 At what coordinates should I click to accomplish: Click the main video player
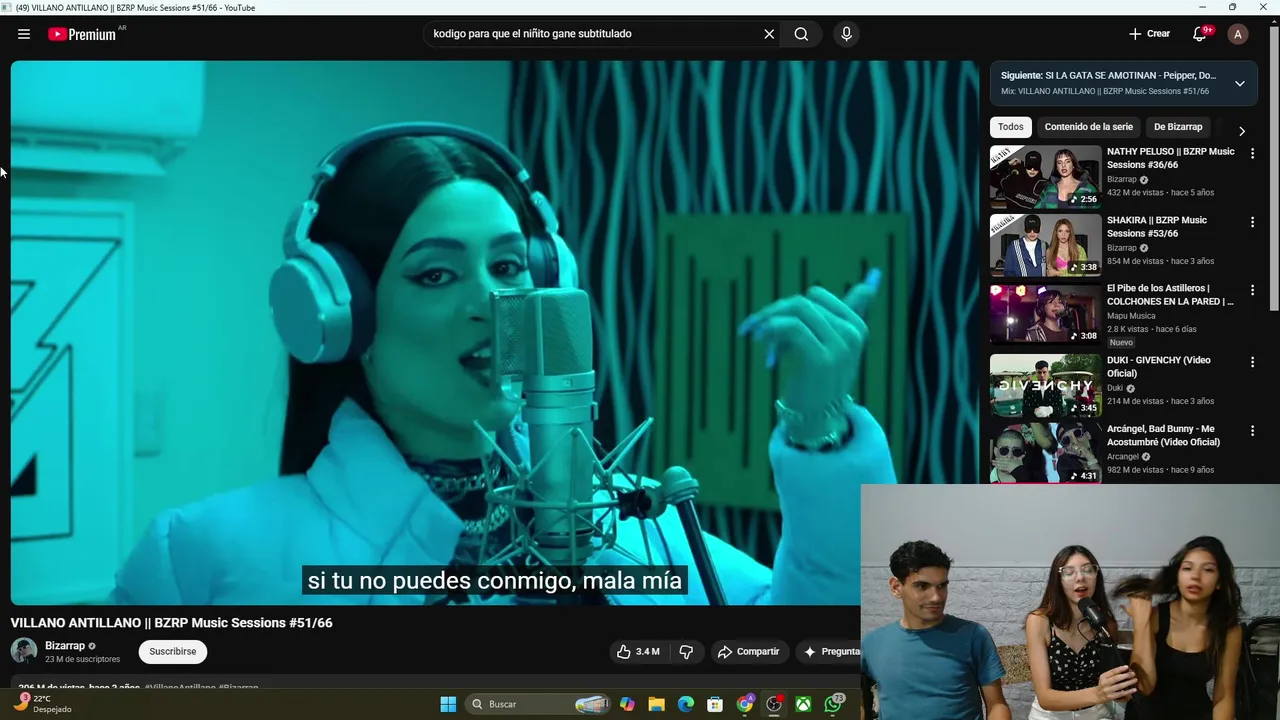tap(495, 333)
